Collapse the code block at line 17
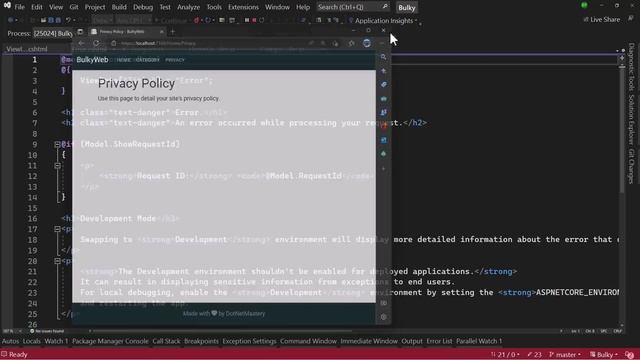Viewport: 640px width, 360px height. pyautogui.click(x=58, y=229)
